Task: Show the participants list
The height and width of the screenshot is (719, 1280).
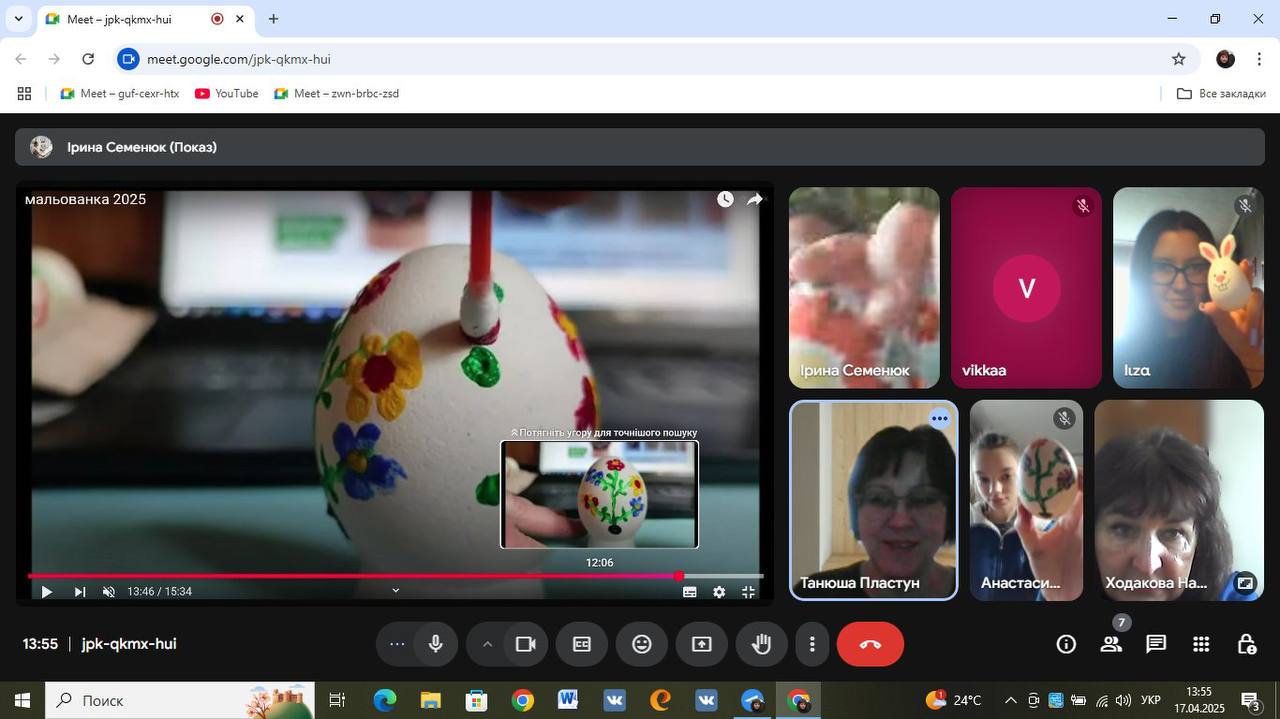Action: coord(1111,644)
